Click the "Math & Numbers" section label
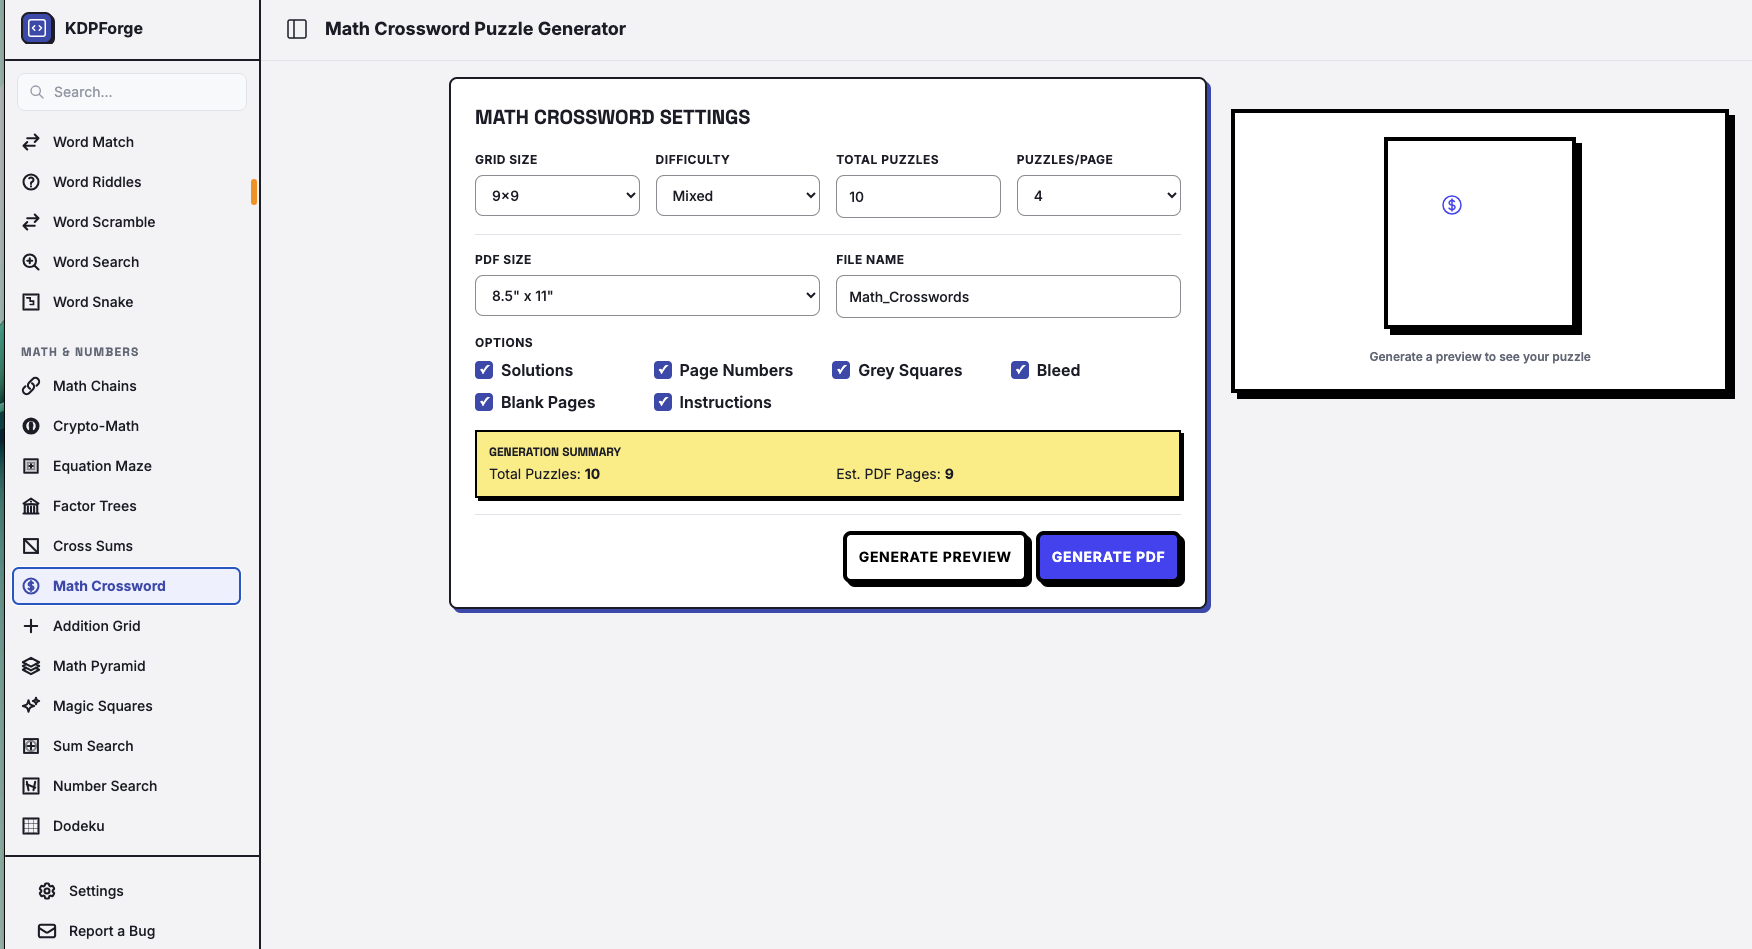Image resolution: width=1752 pixels, height=949 pixels. pyautogui.click(x=80, y=352)
